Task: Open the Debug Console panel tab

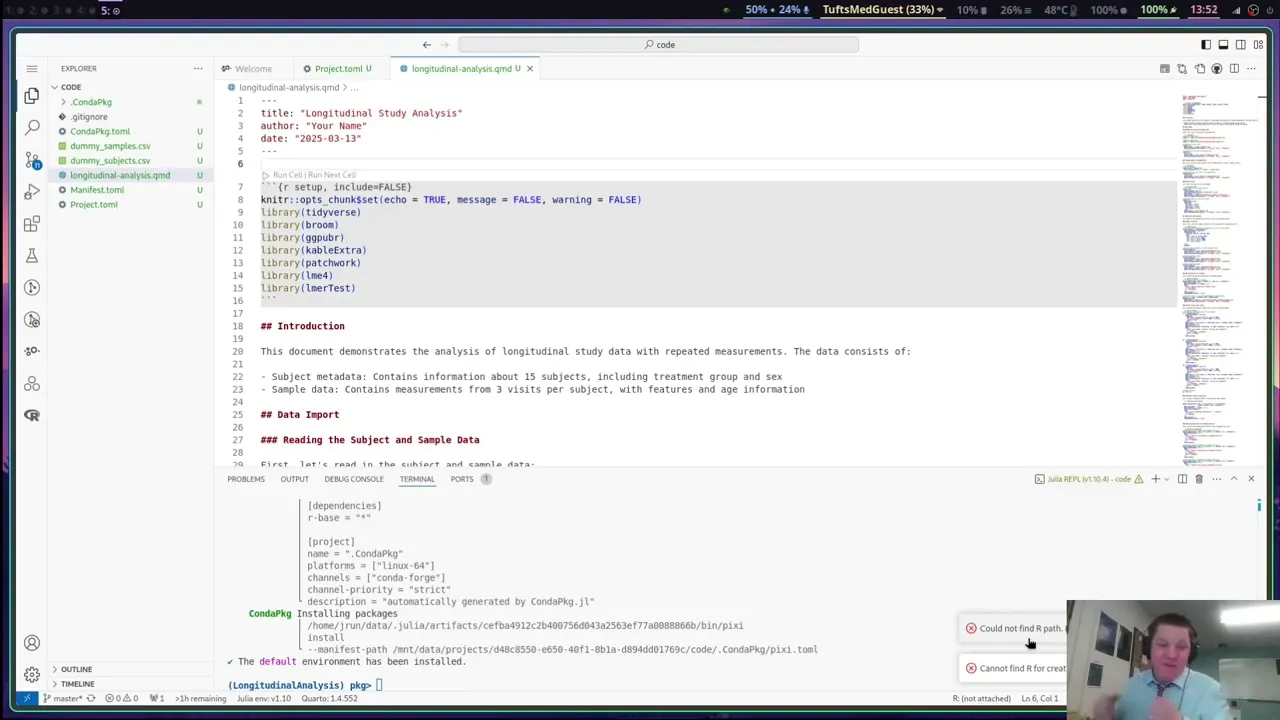Action: point(354,479)
